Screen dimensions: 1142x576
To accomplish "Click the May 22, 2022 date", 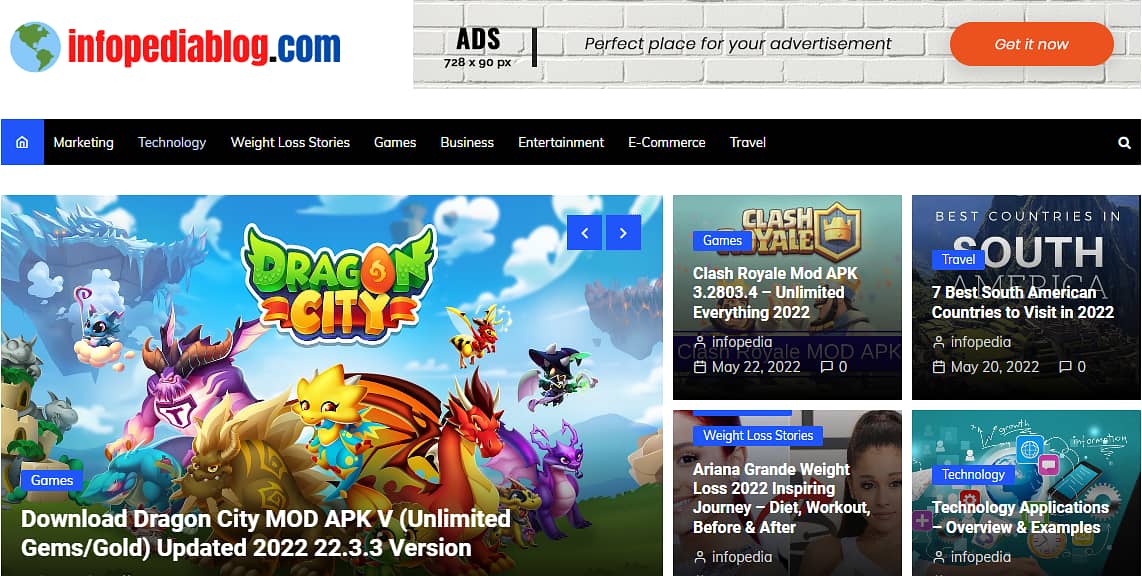I will pyautogui.click(x=756, y=367).
